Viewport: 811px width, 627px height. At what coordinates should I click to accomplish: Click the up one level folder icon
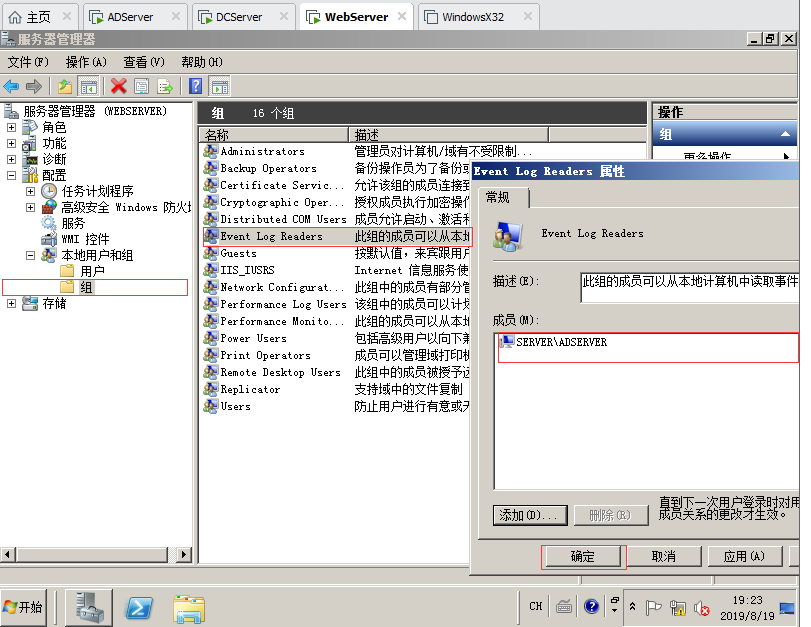tap(65, 87)
